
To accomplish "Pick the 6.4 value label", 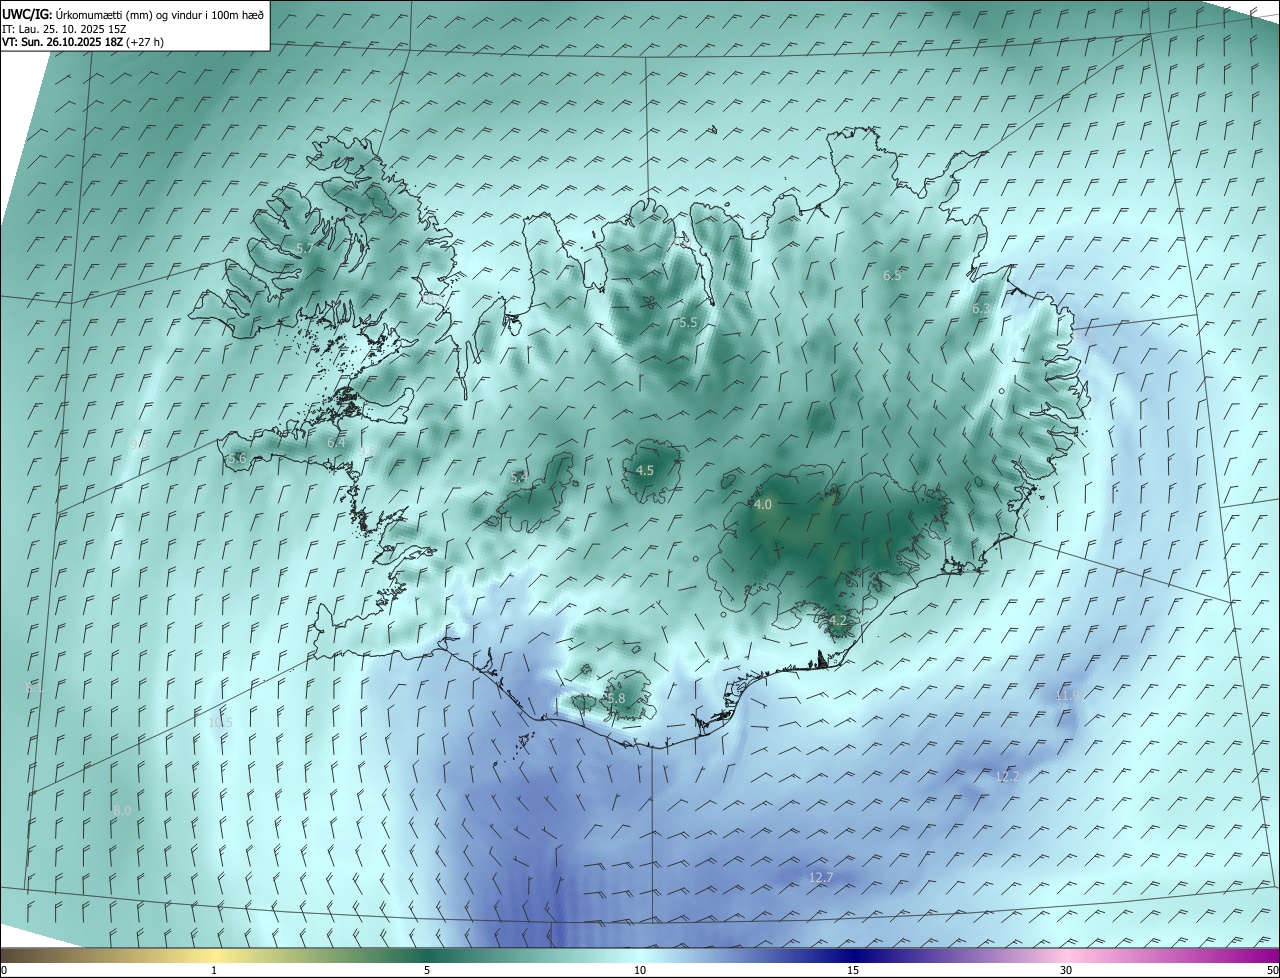I will (336, 442).
